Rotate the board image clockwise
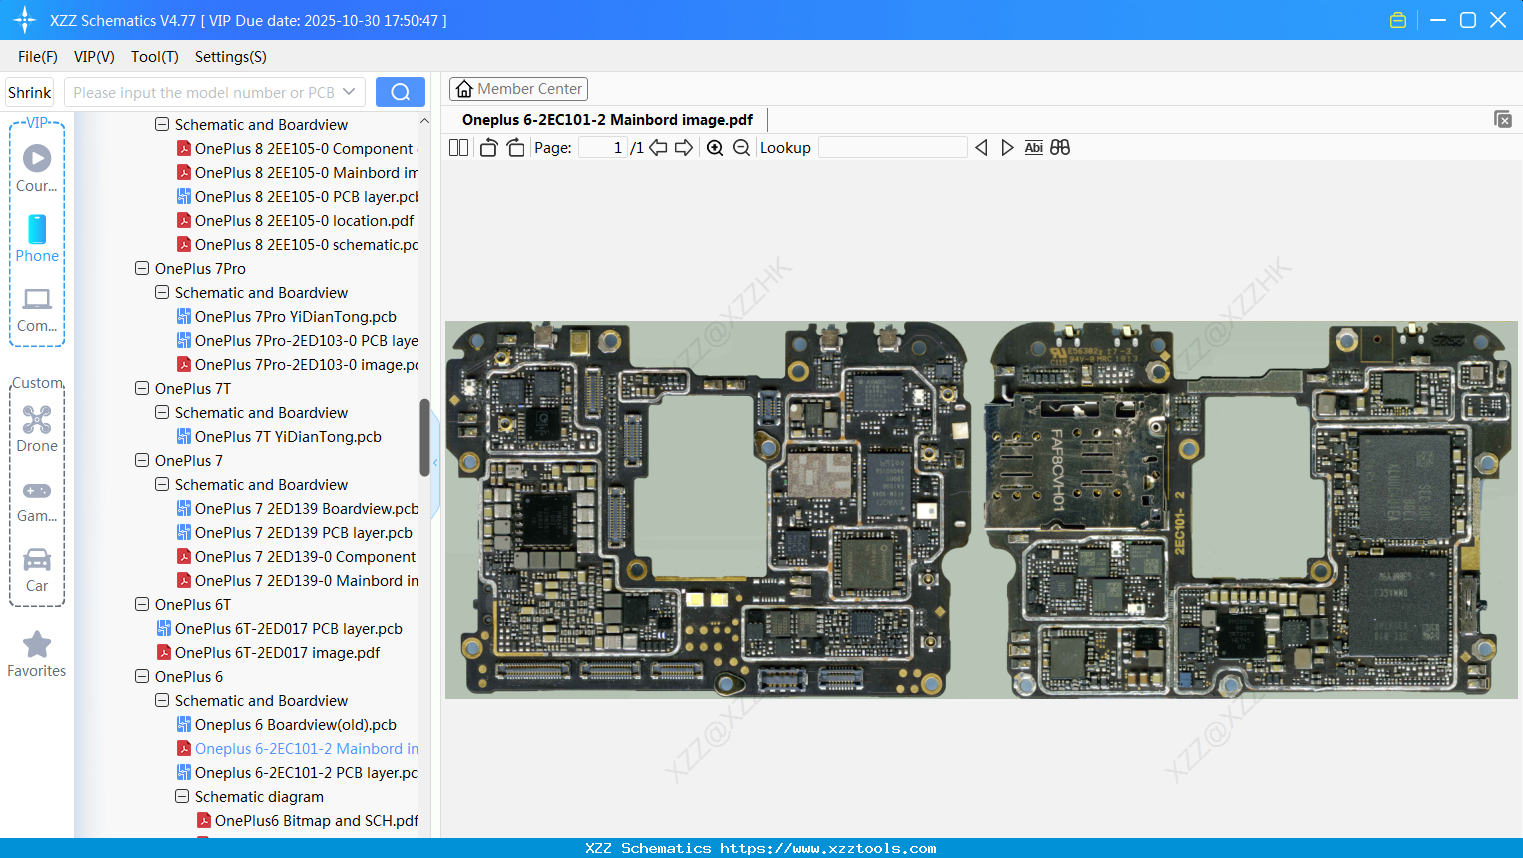Viewport: 1523px width, 858px height. pos(514,147)
